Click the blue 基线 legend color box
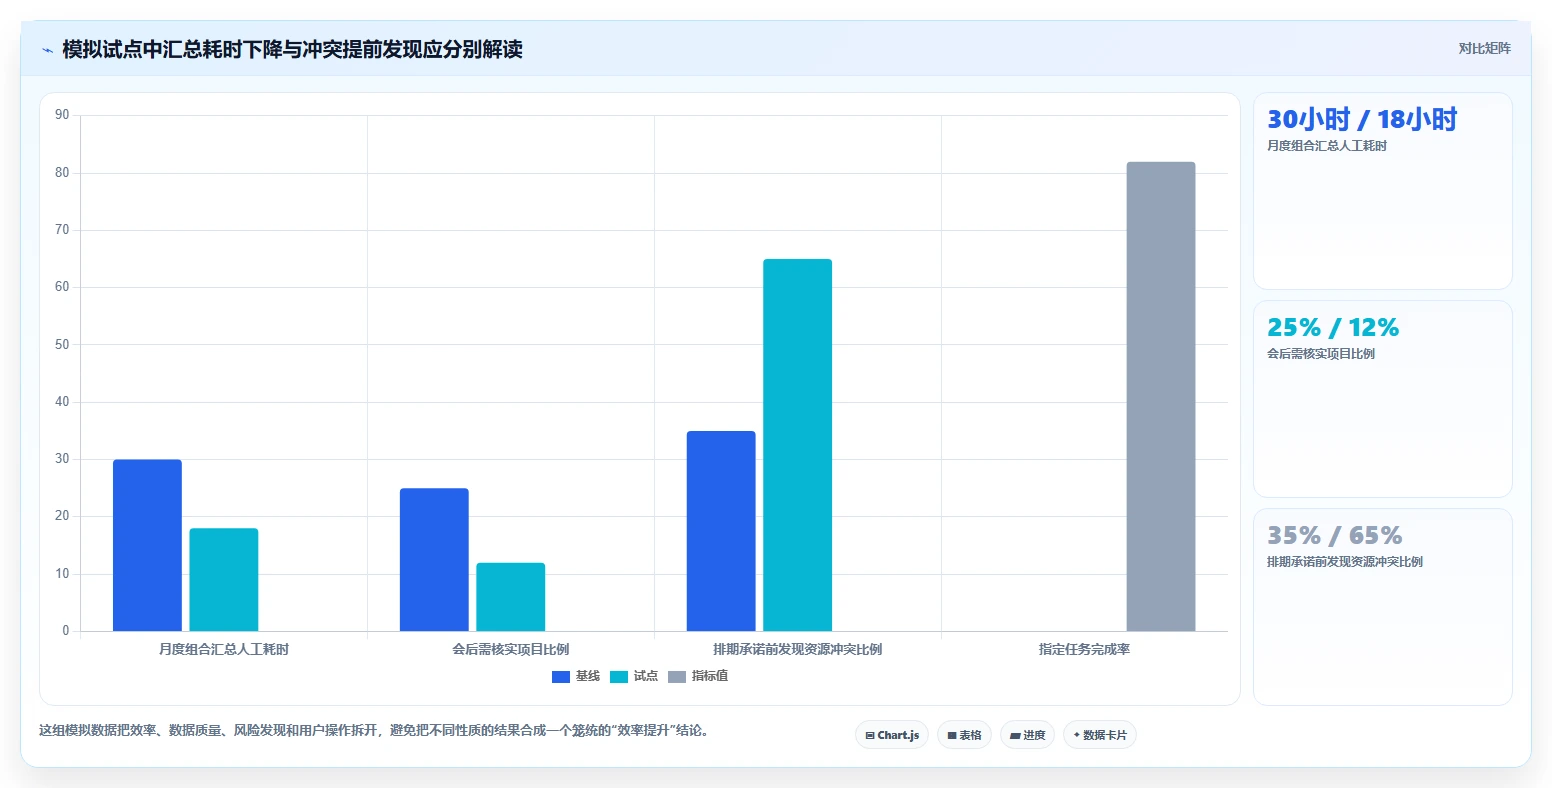 point(561,677)
